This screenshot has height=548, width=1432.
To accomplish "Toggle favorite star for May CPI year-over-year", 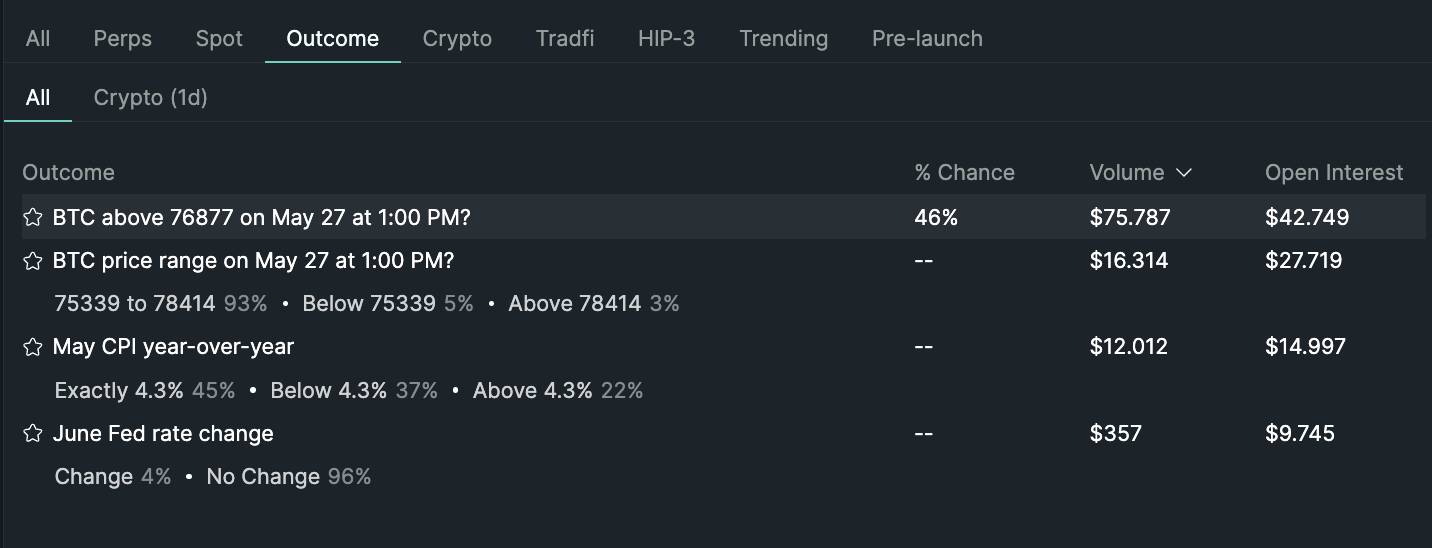I will 33,347.
